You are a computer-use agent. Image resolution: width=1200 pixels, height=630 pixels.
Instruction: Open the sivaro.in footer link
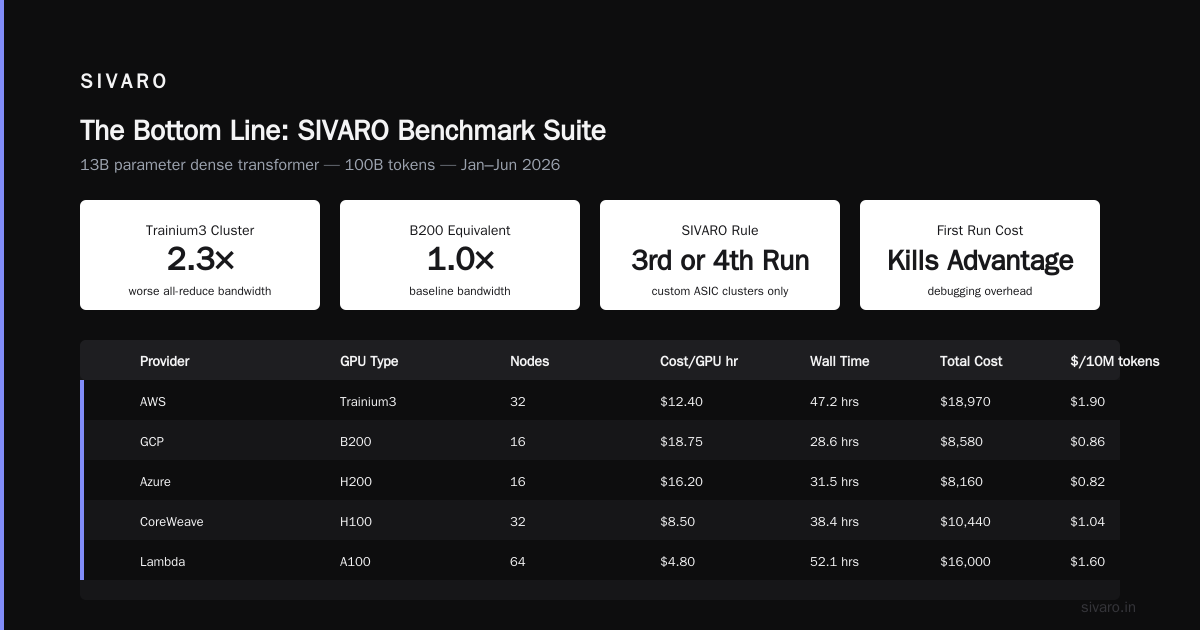click(x=1108, y=607)
